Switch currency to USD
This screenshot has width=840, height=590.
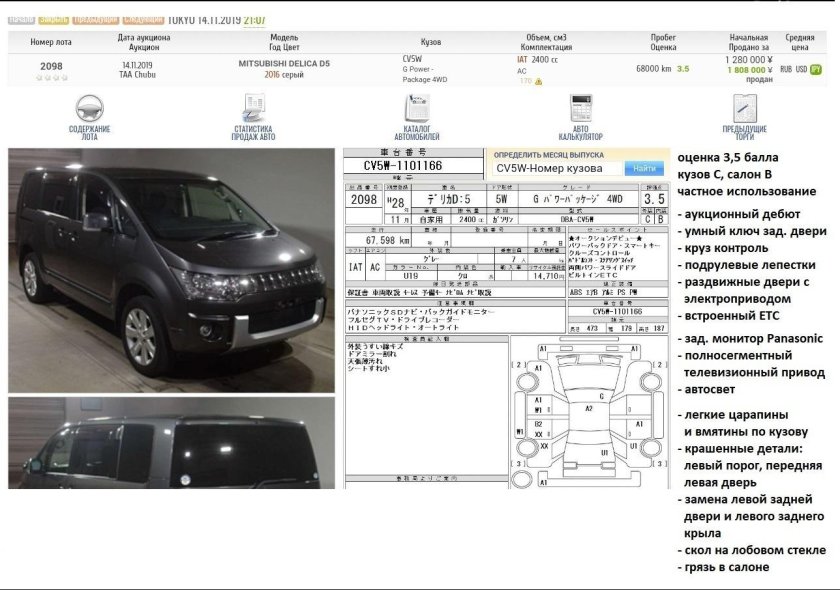pyautogui.click(x=800, y=70)
